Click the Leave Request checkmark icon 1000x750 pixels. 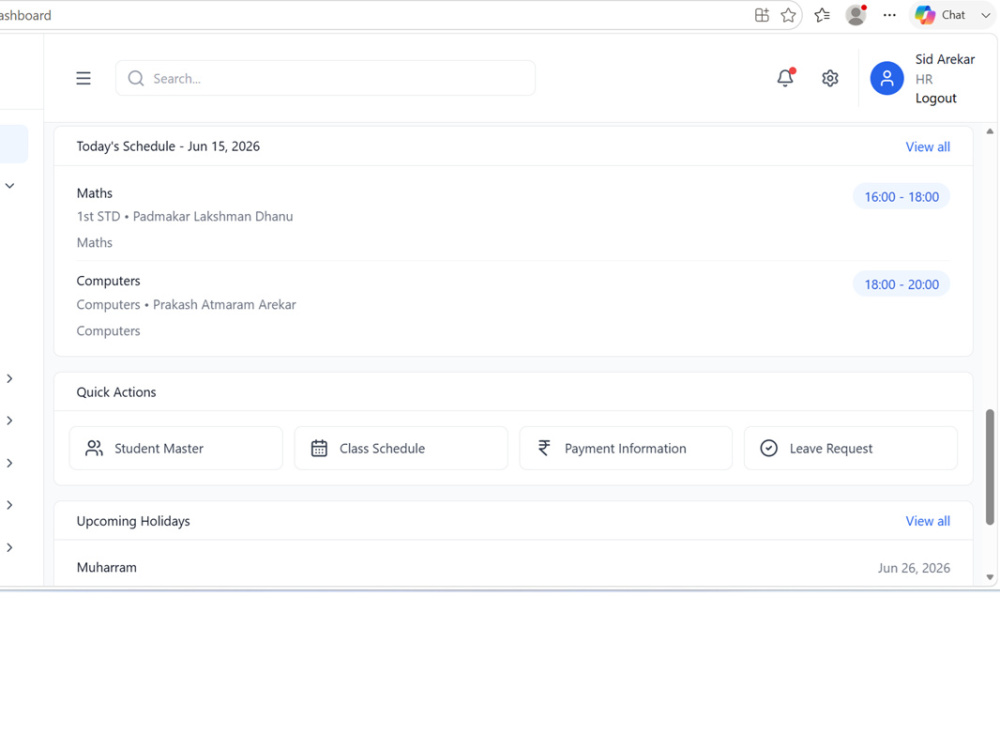(768, 448)
